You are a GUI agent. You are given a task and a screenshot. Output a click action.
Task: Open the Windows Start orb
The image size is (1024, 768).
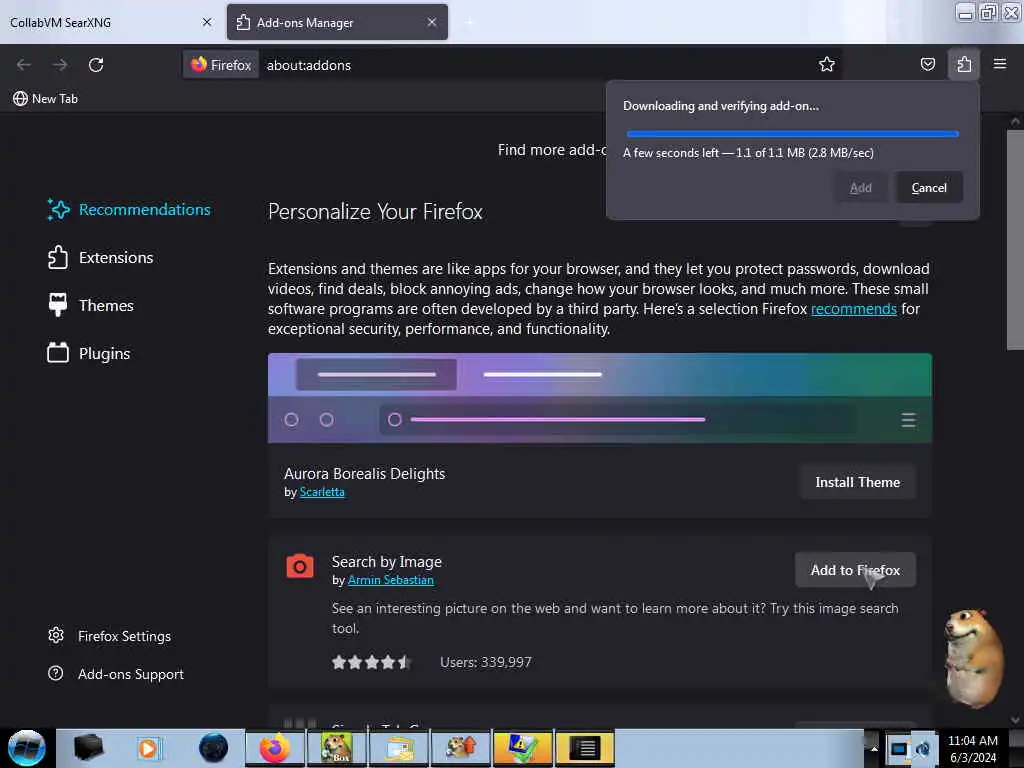(x=26, y=748)
